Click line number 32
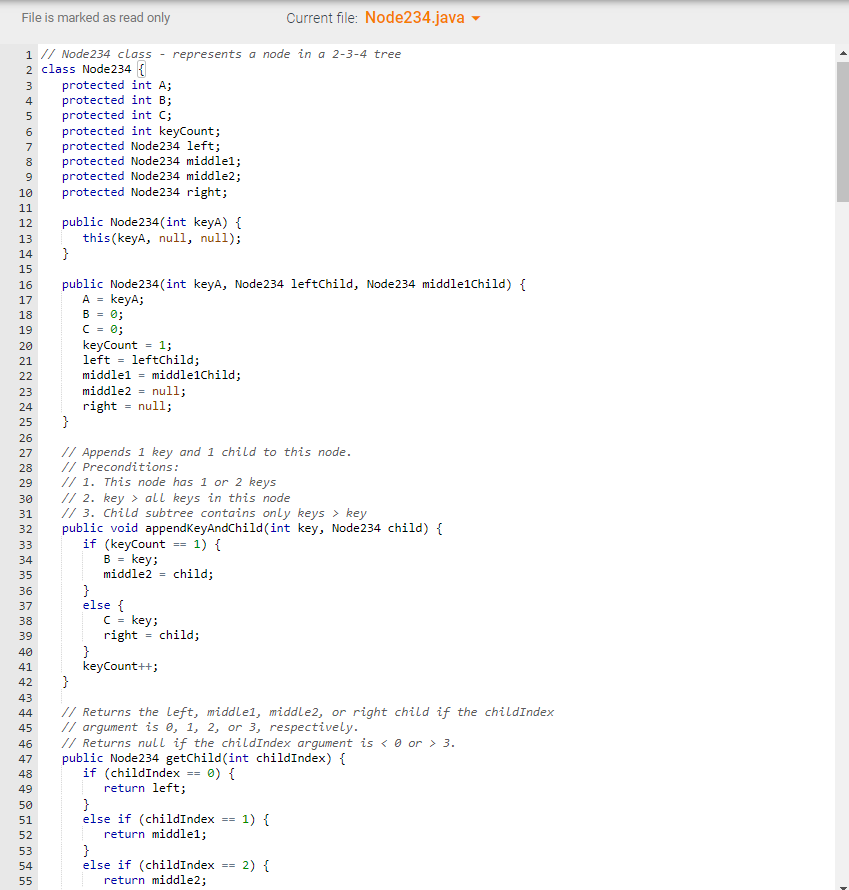This screenshot has height=890, width=849. point(25,528)
